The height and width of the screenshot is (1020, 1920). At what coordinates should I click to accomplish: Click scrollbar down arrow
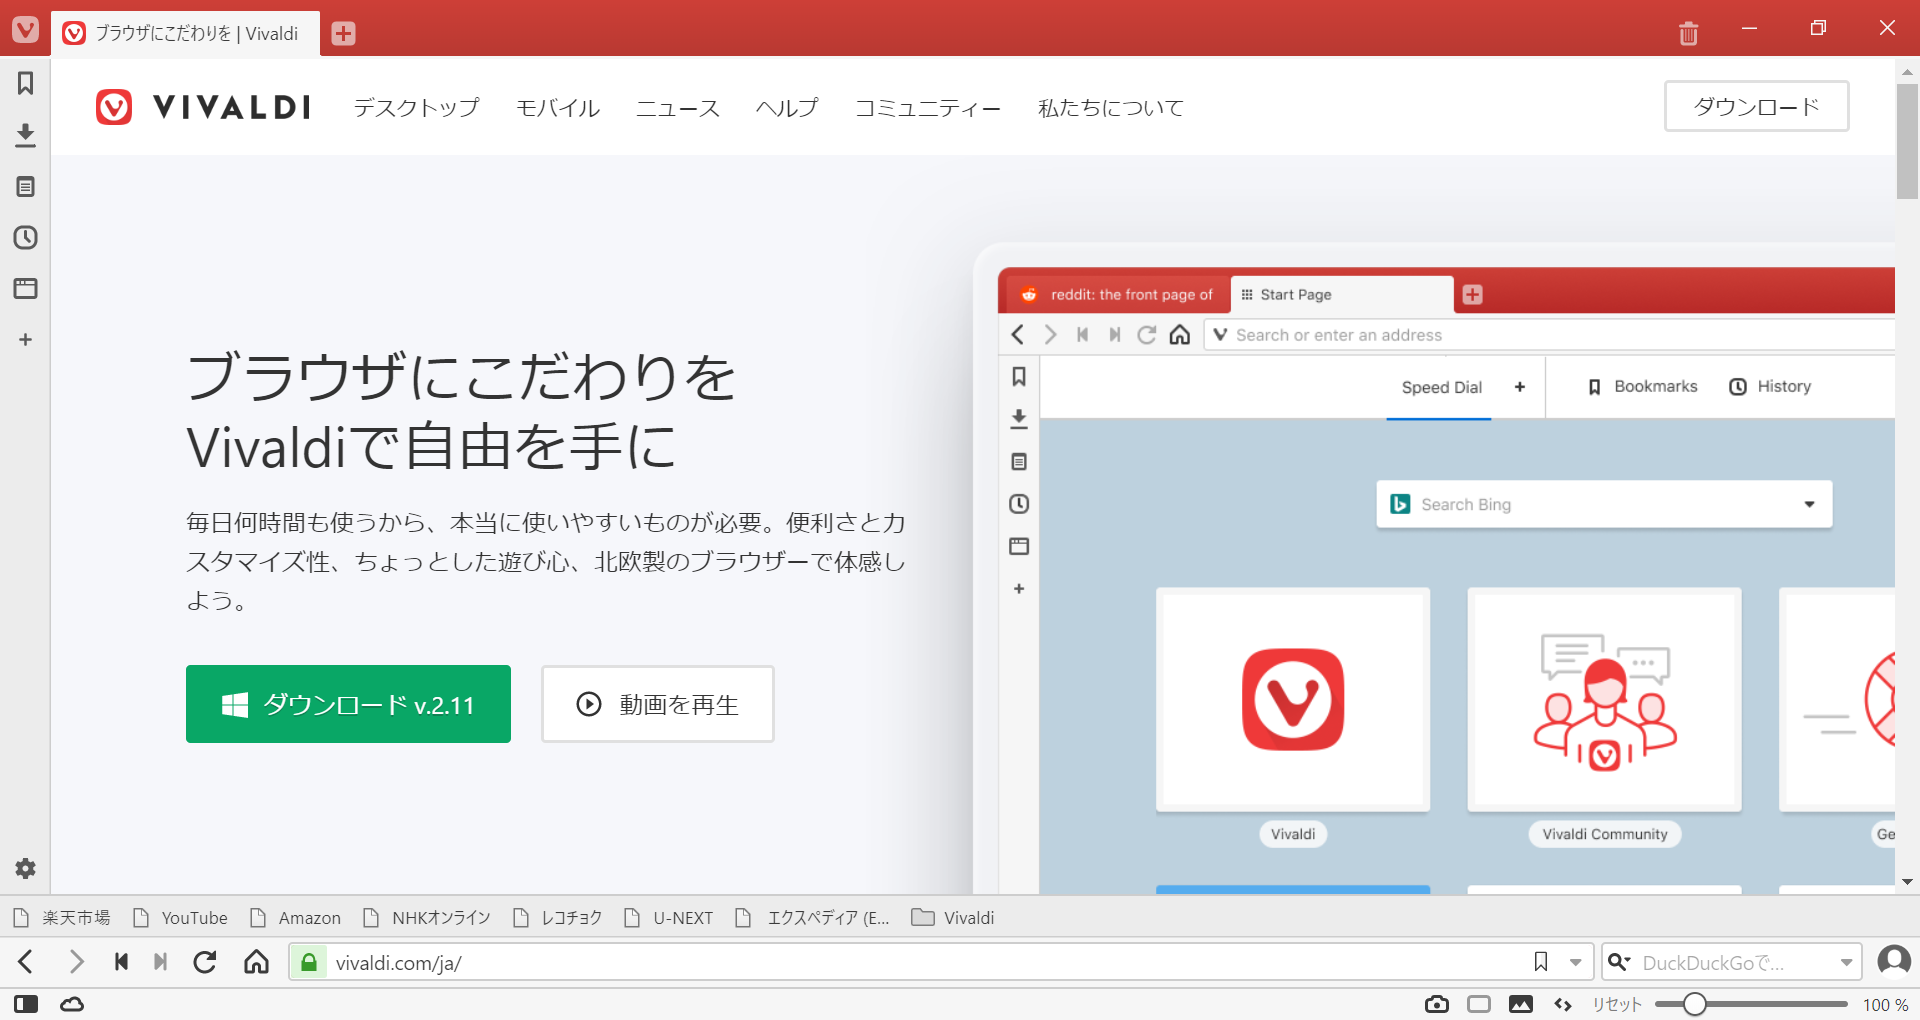pos(1907,882)
